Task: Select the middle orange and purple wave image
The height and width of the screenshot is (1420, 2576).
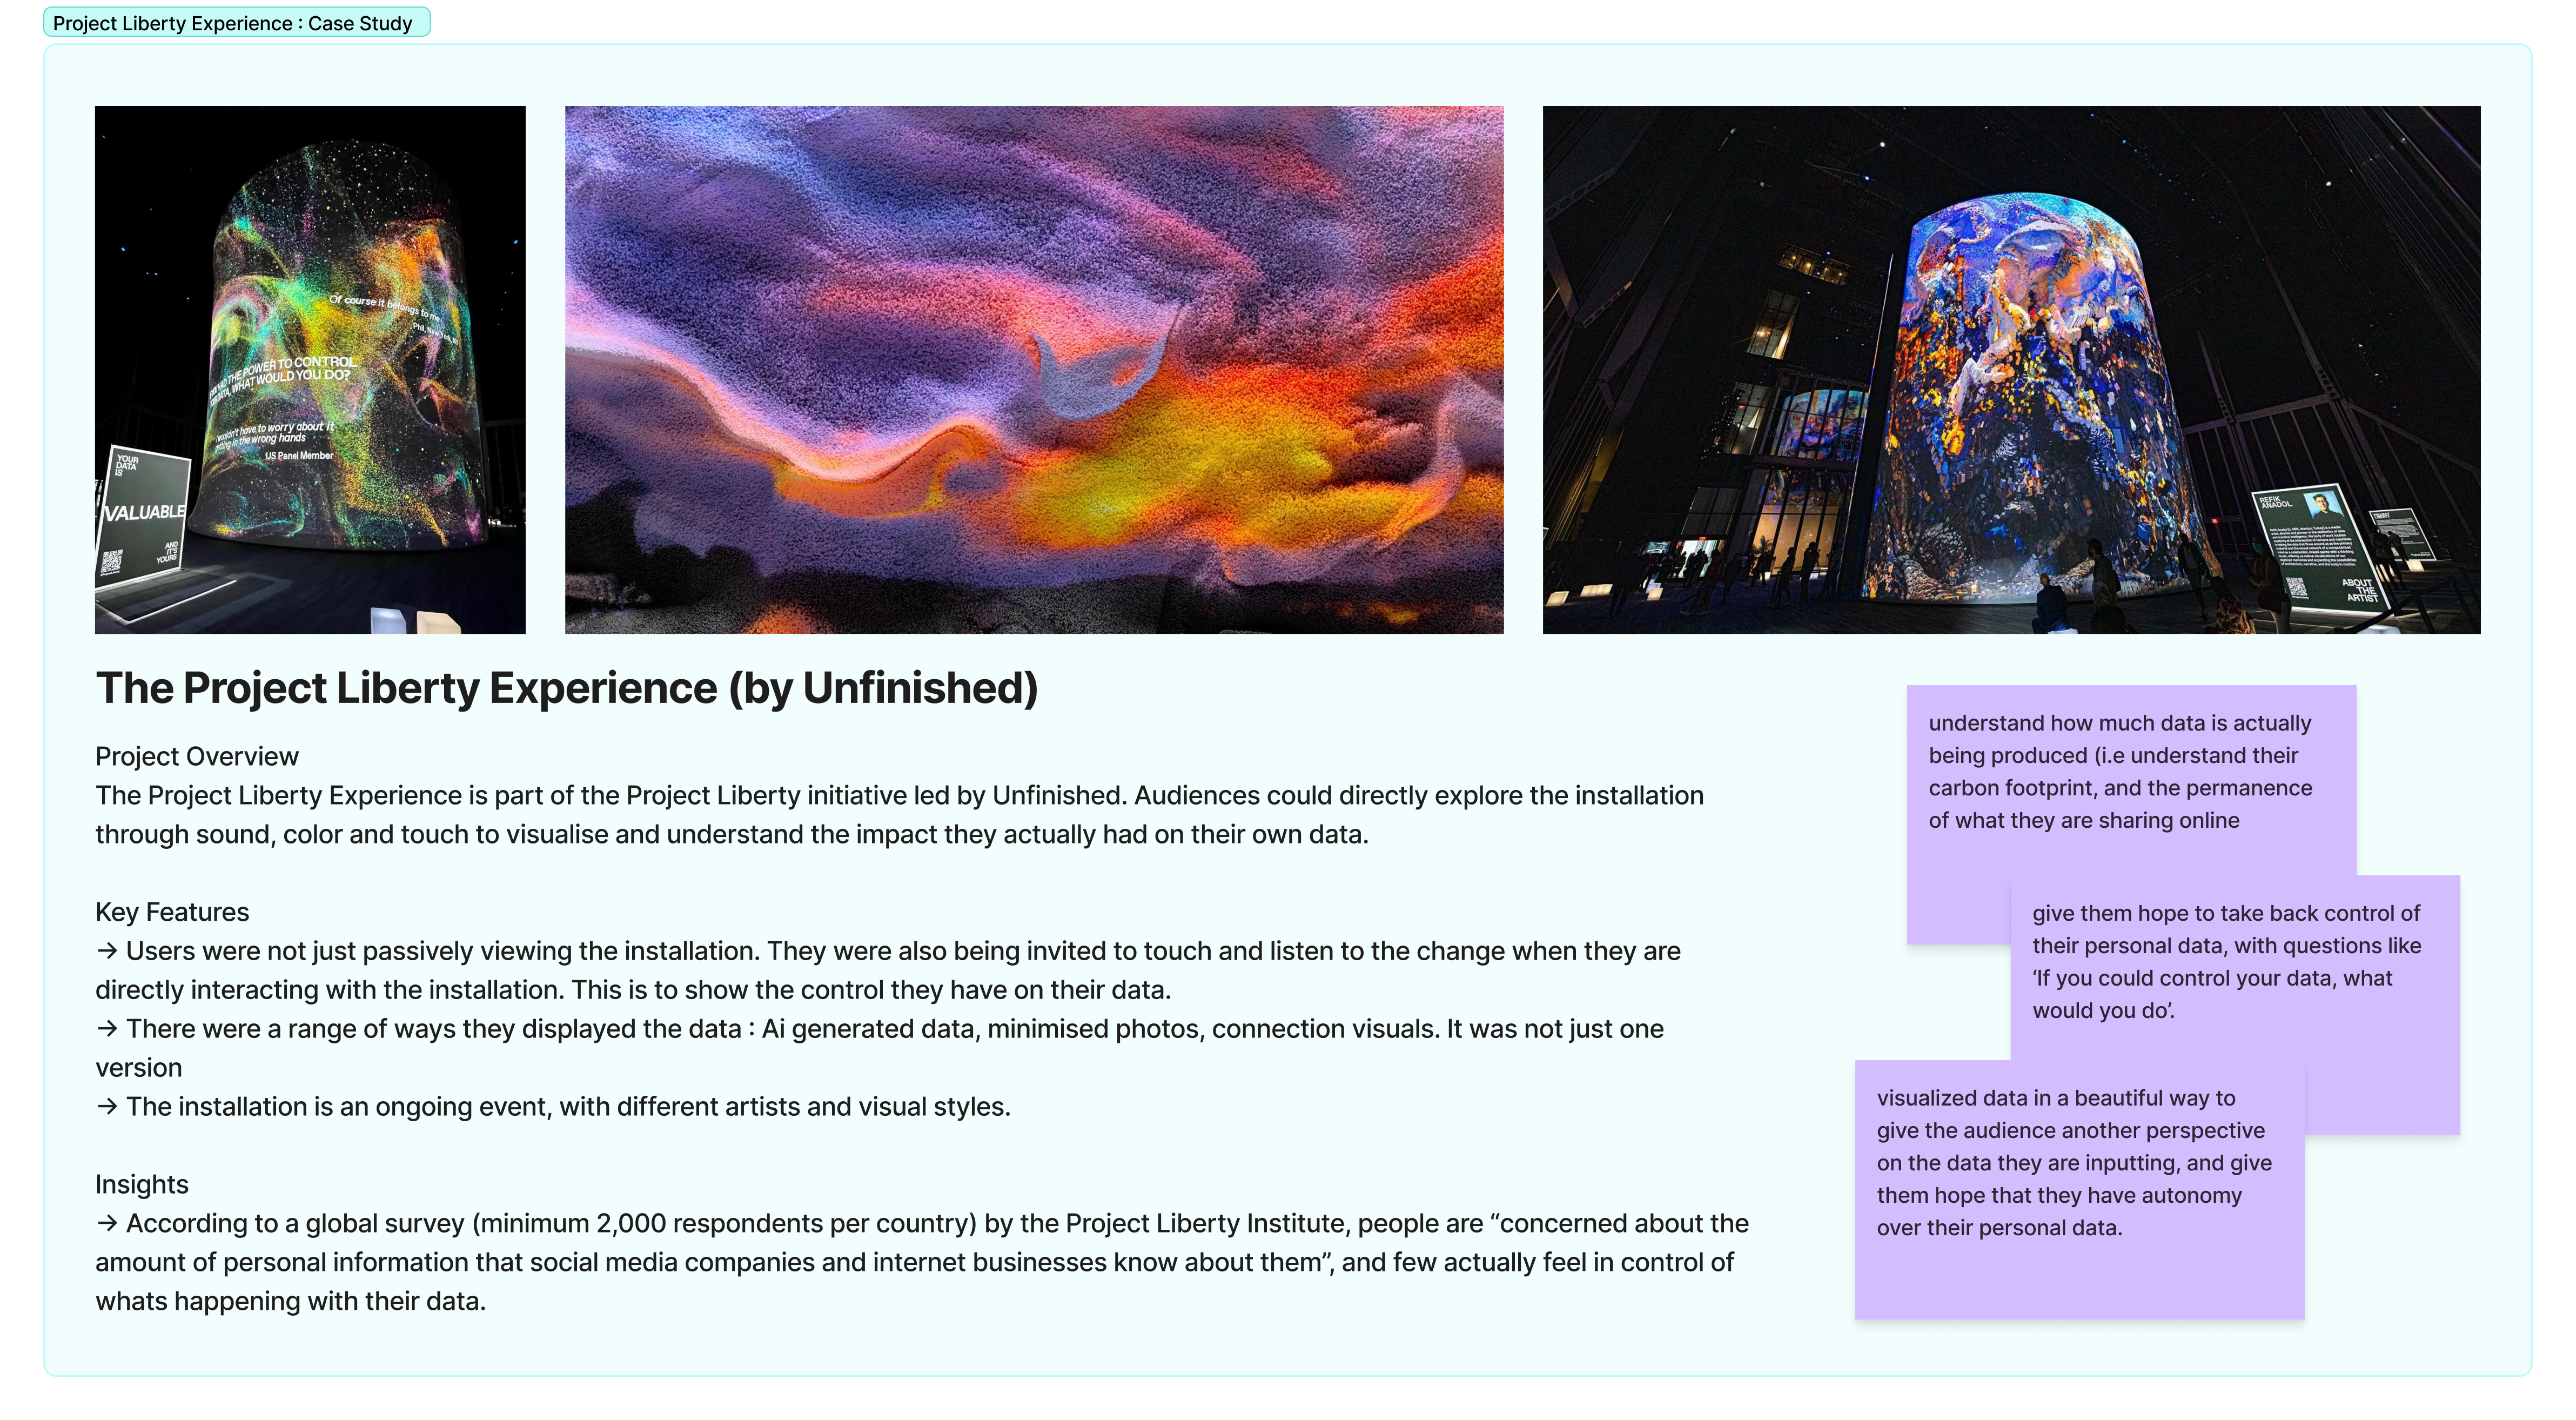Action: 1034,370
